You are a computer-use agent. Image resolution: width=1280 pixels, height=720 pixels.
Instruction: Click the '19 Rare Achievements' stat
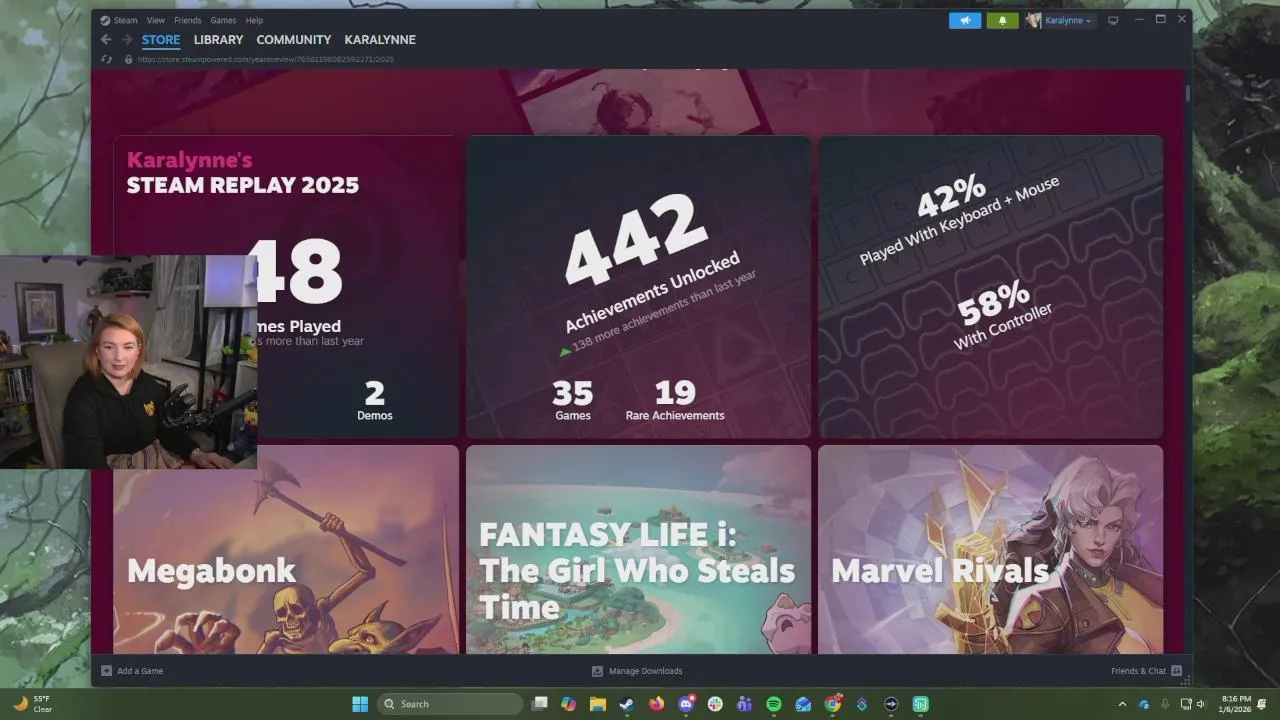click(675, 400)
